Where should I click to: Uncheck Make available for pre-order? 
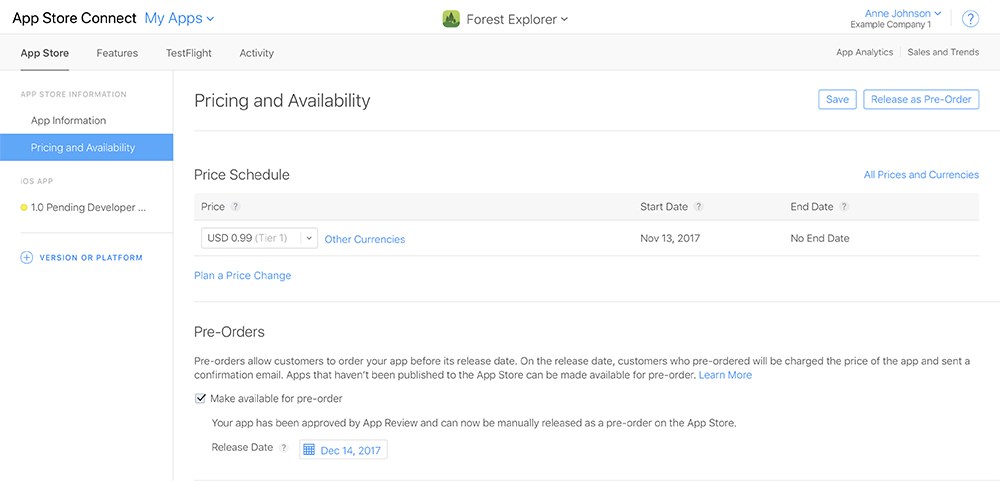point(200,399)
